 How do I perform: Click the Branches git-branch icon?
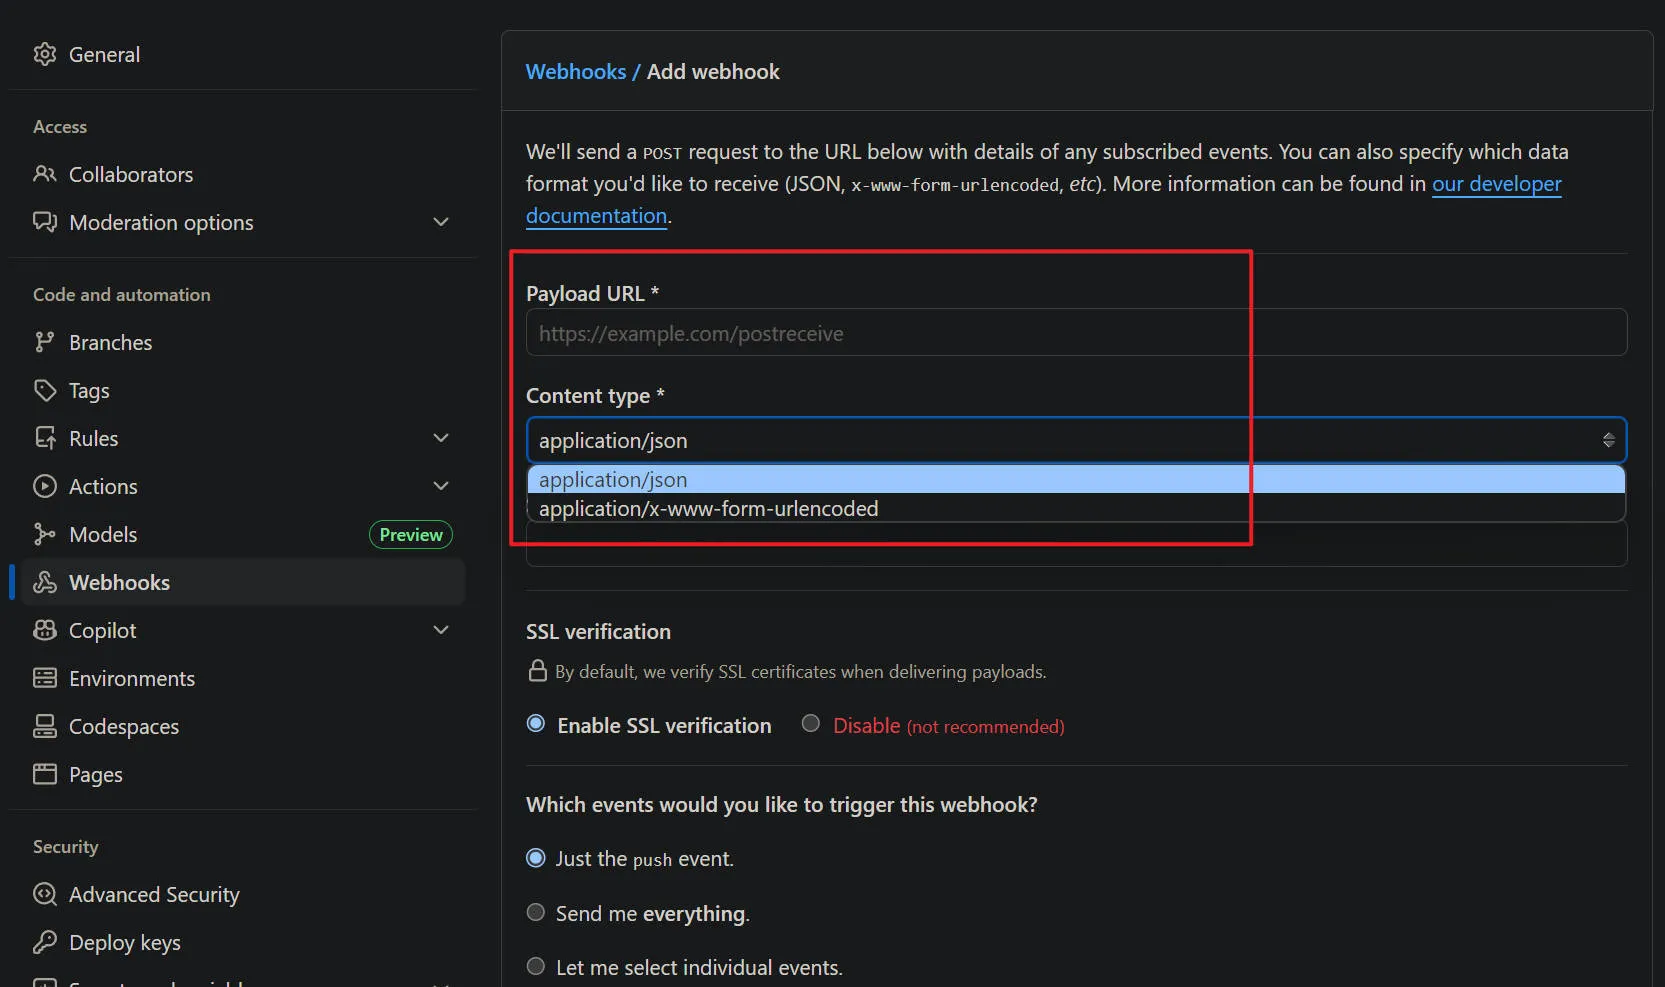pos(45,342)
